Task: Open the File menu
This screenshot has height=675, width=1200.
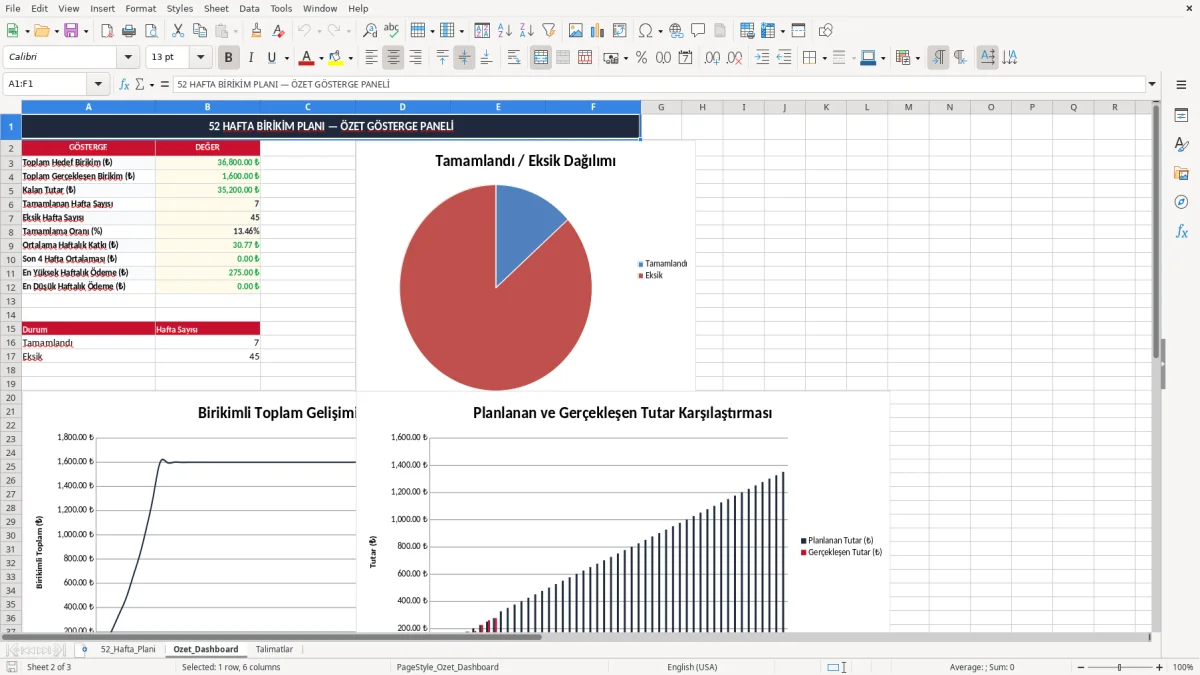Action: pos(13,8)
